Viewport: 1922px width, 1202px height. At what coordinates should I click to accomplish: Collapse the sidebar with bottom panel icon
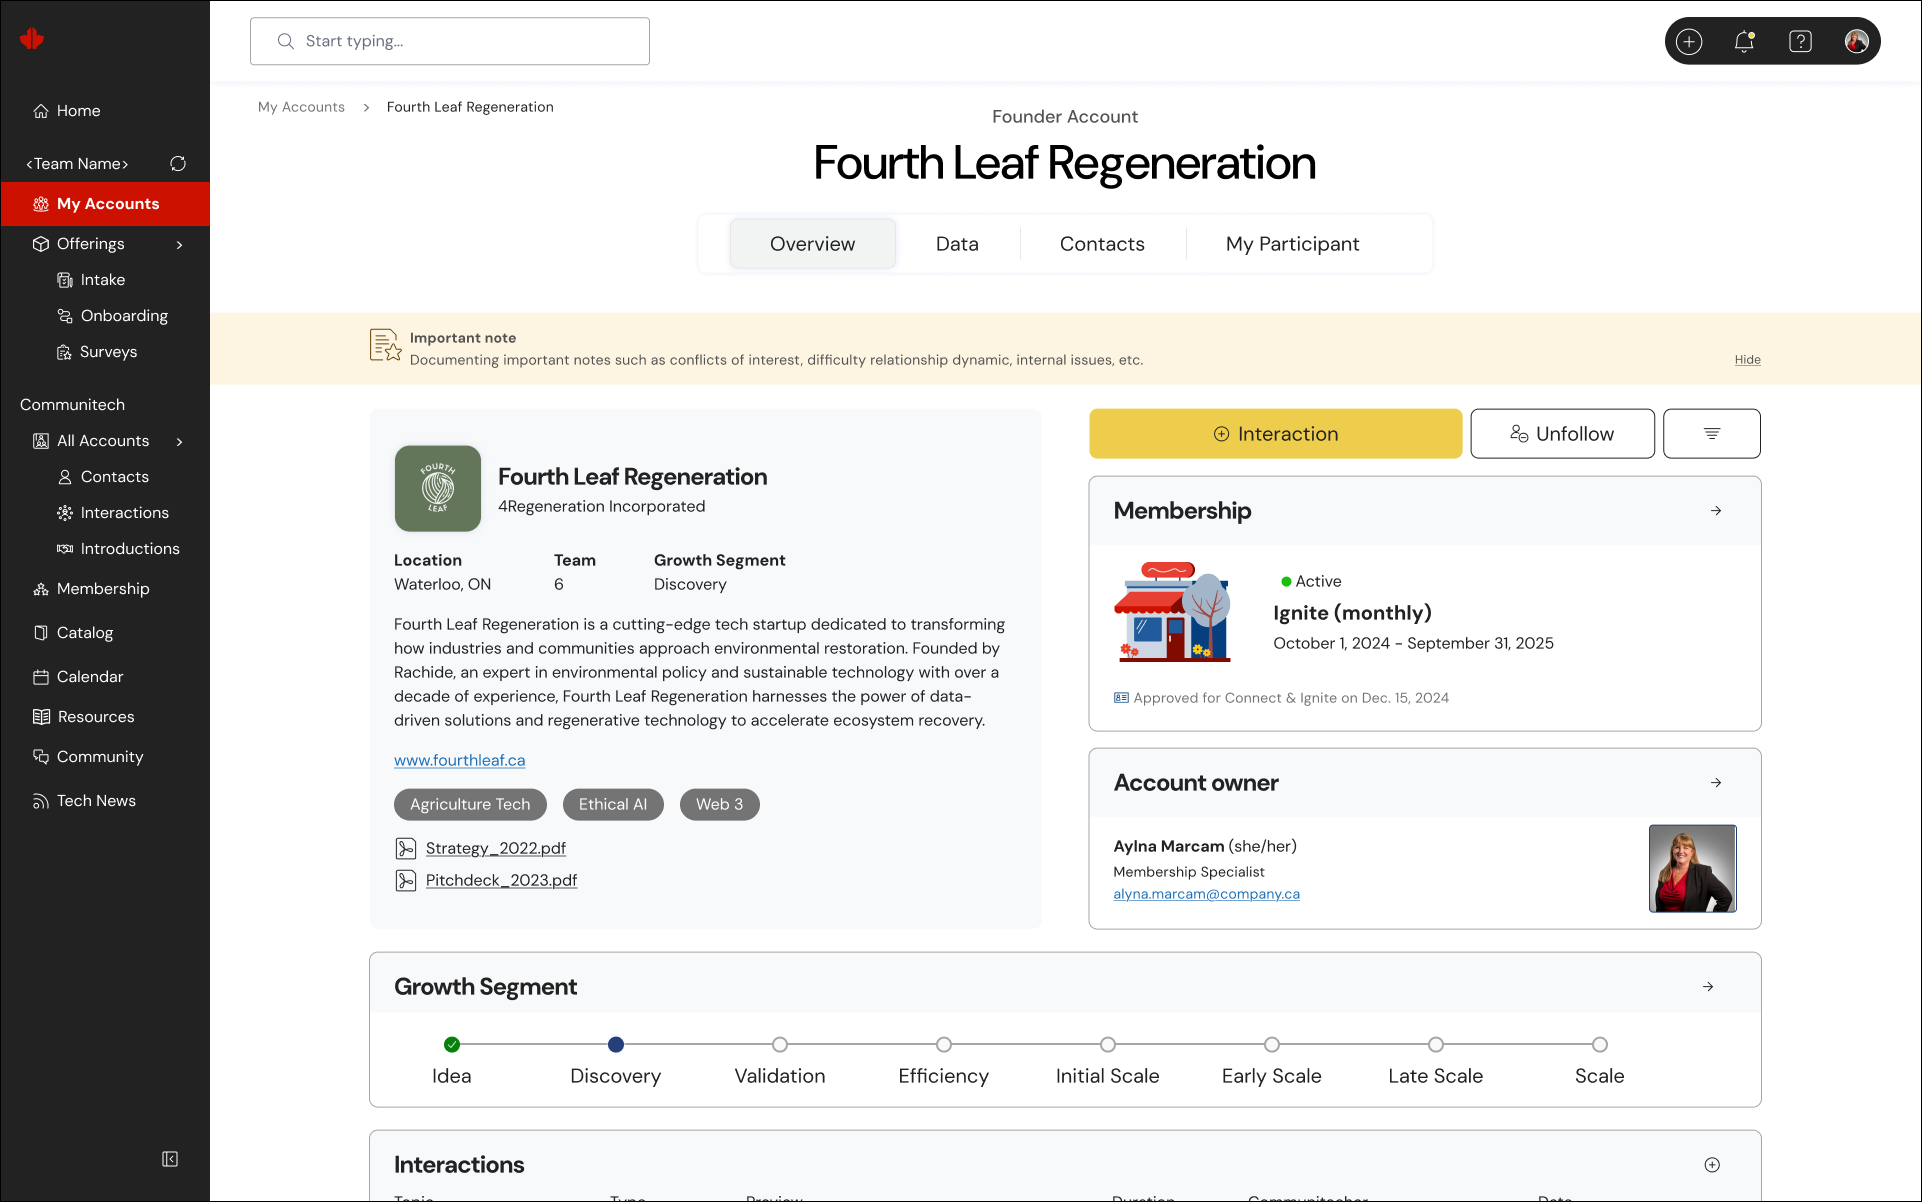[x=170, y=1159]
